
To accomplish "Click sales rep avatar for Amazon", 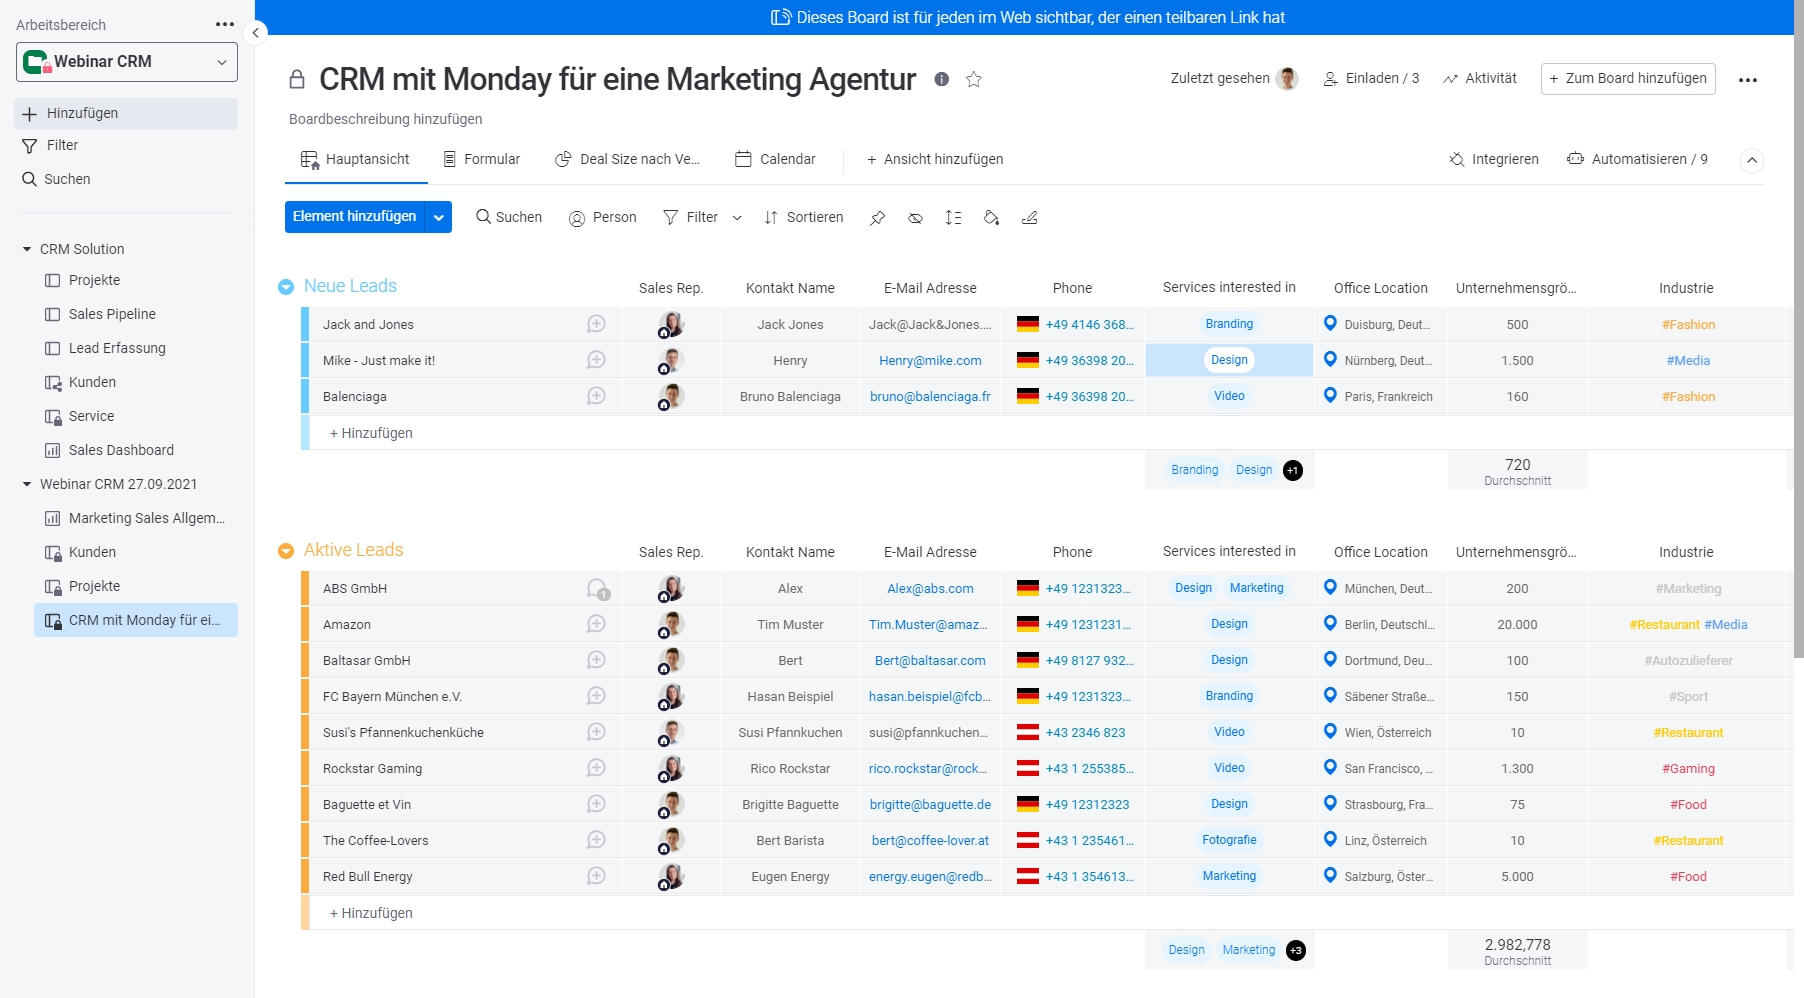I will pos(671,624).
